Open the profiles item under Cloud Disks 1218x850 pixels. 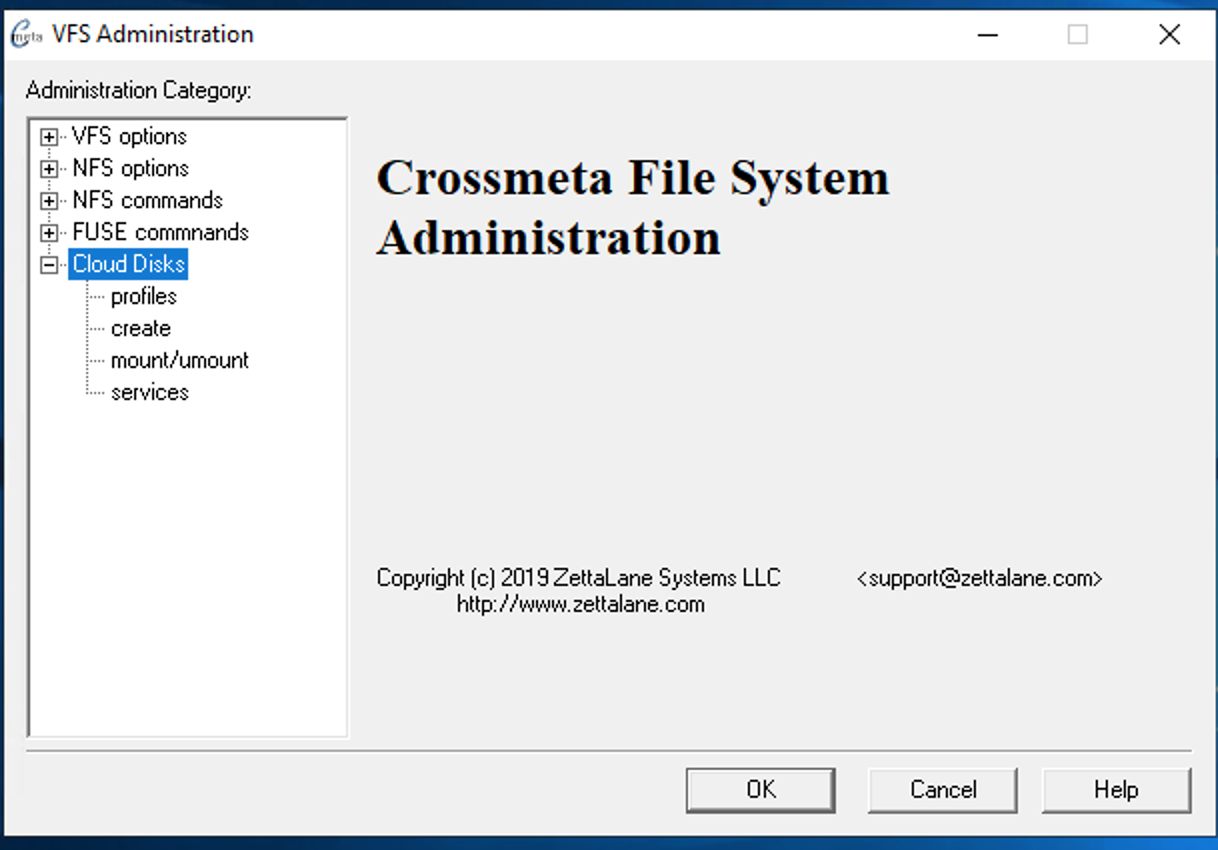coord(144,297)
